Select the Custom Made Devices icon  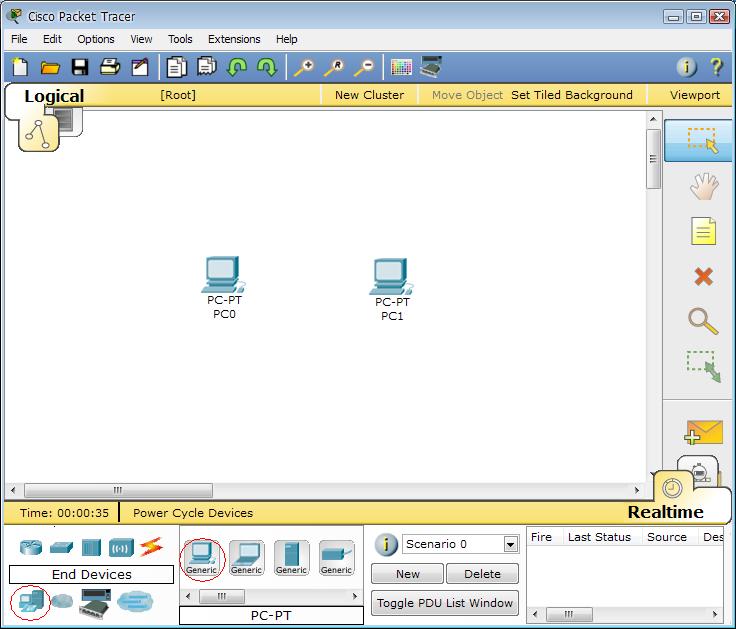click(95, 603)
